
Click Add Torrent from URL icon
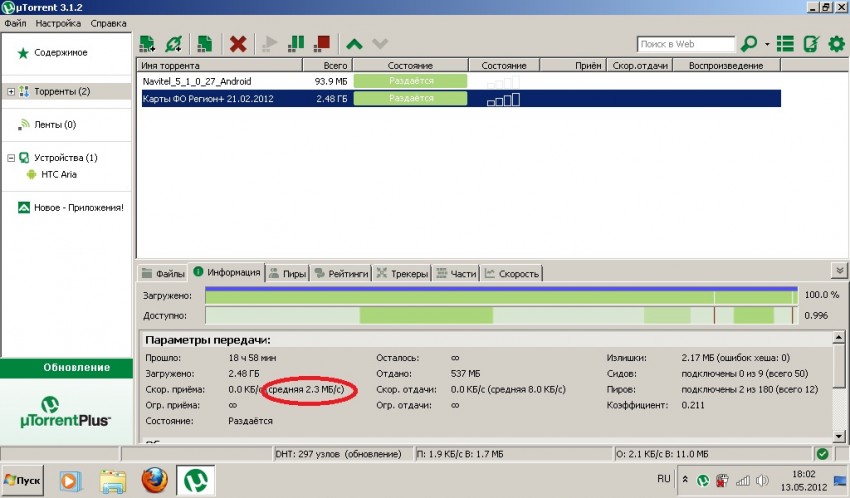(x=175, y=43)
